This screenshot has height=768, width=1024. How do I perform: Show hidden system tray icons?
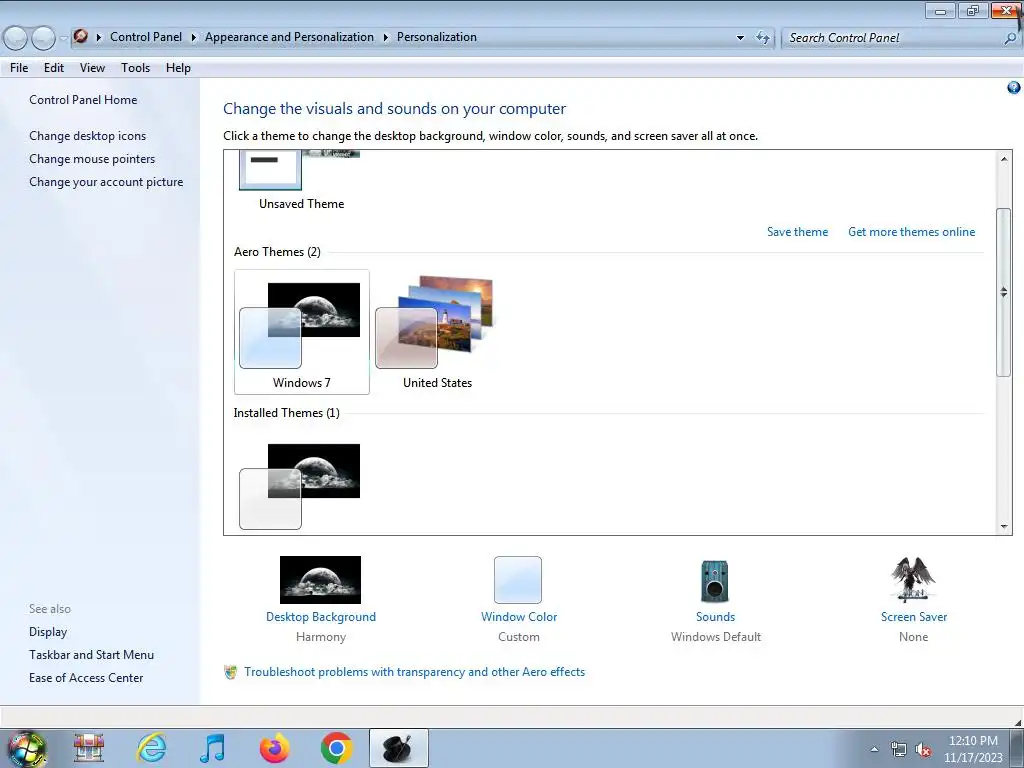[874, 749]
